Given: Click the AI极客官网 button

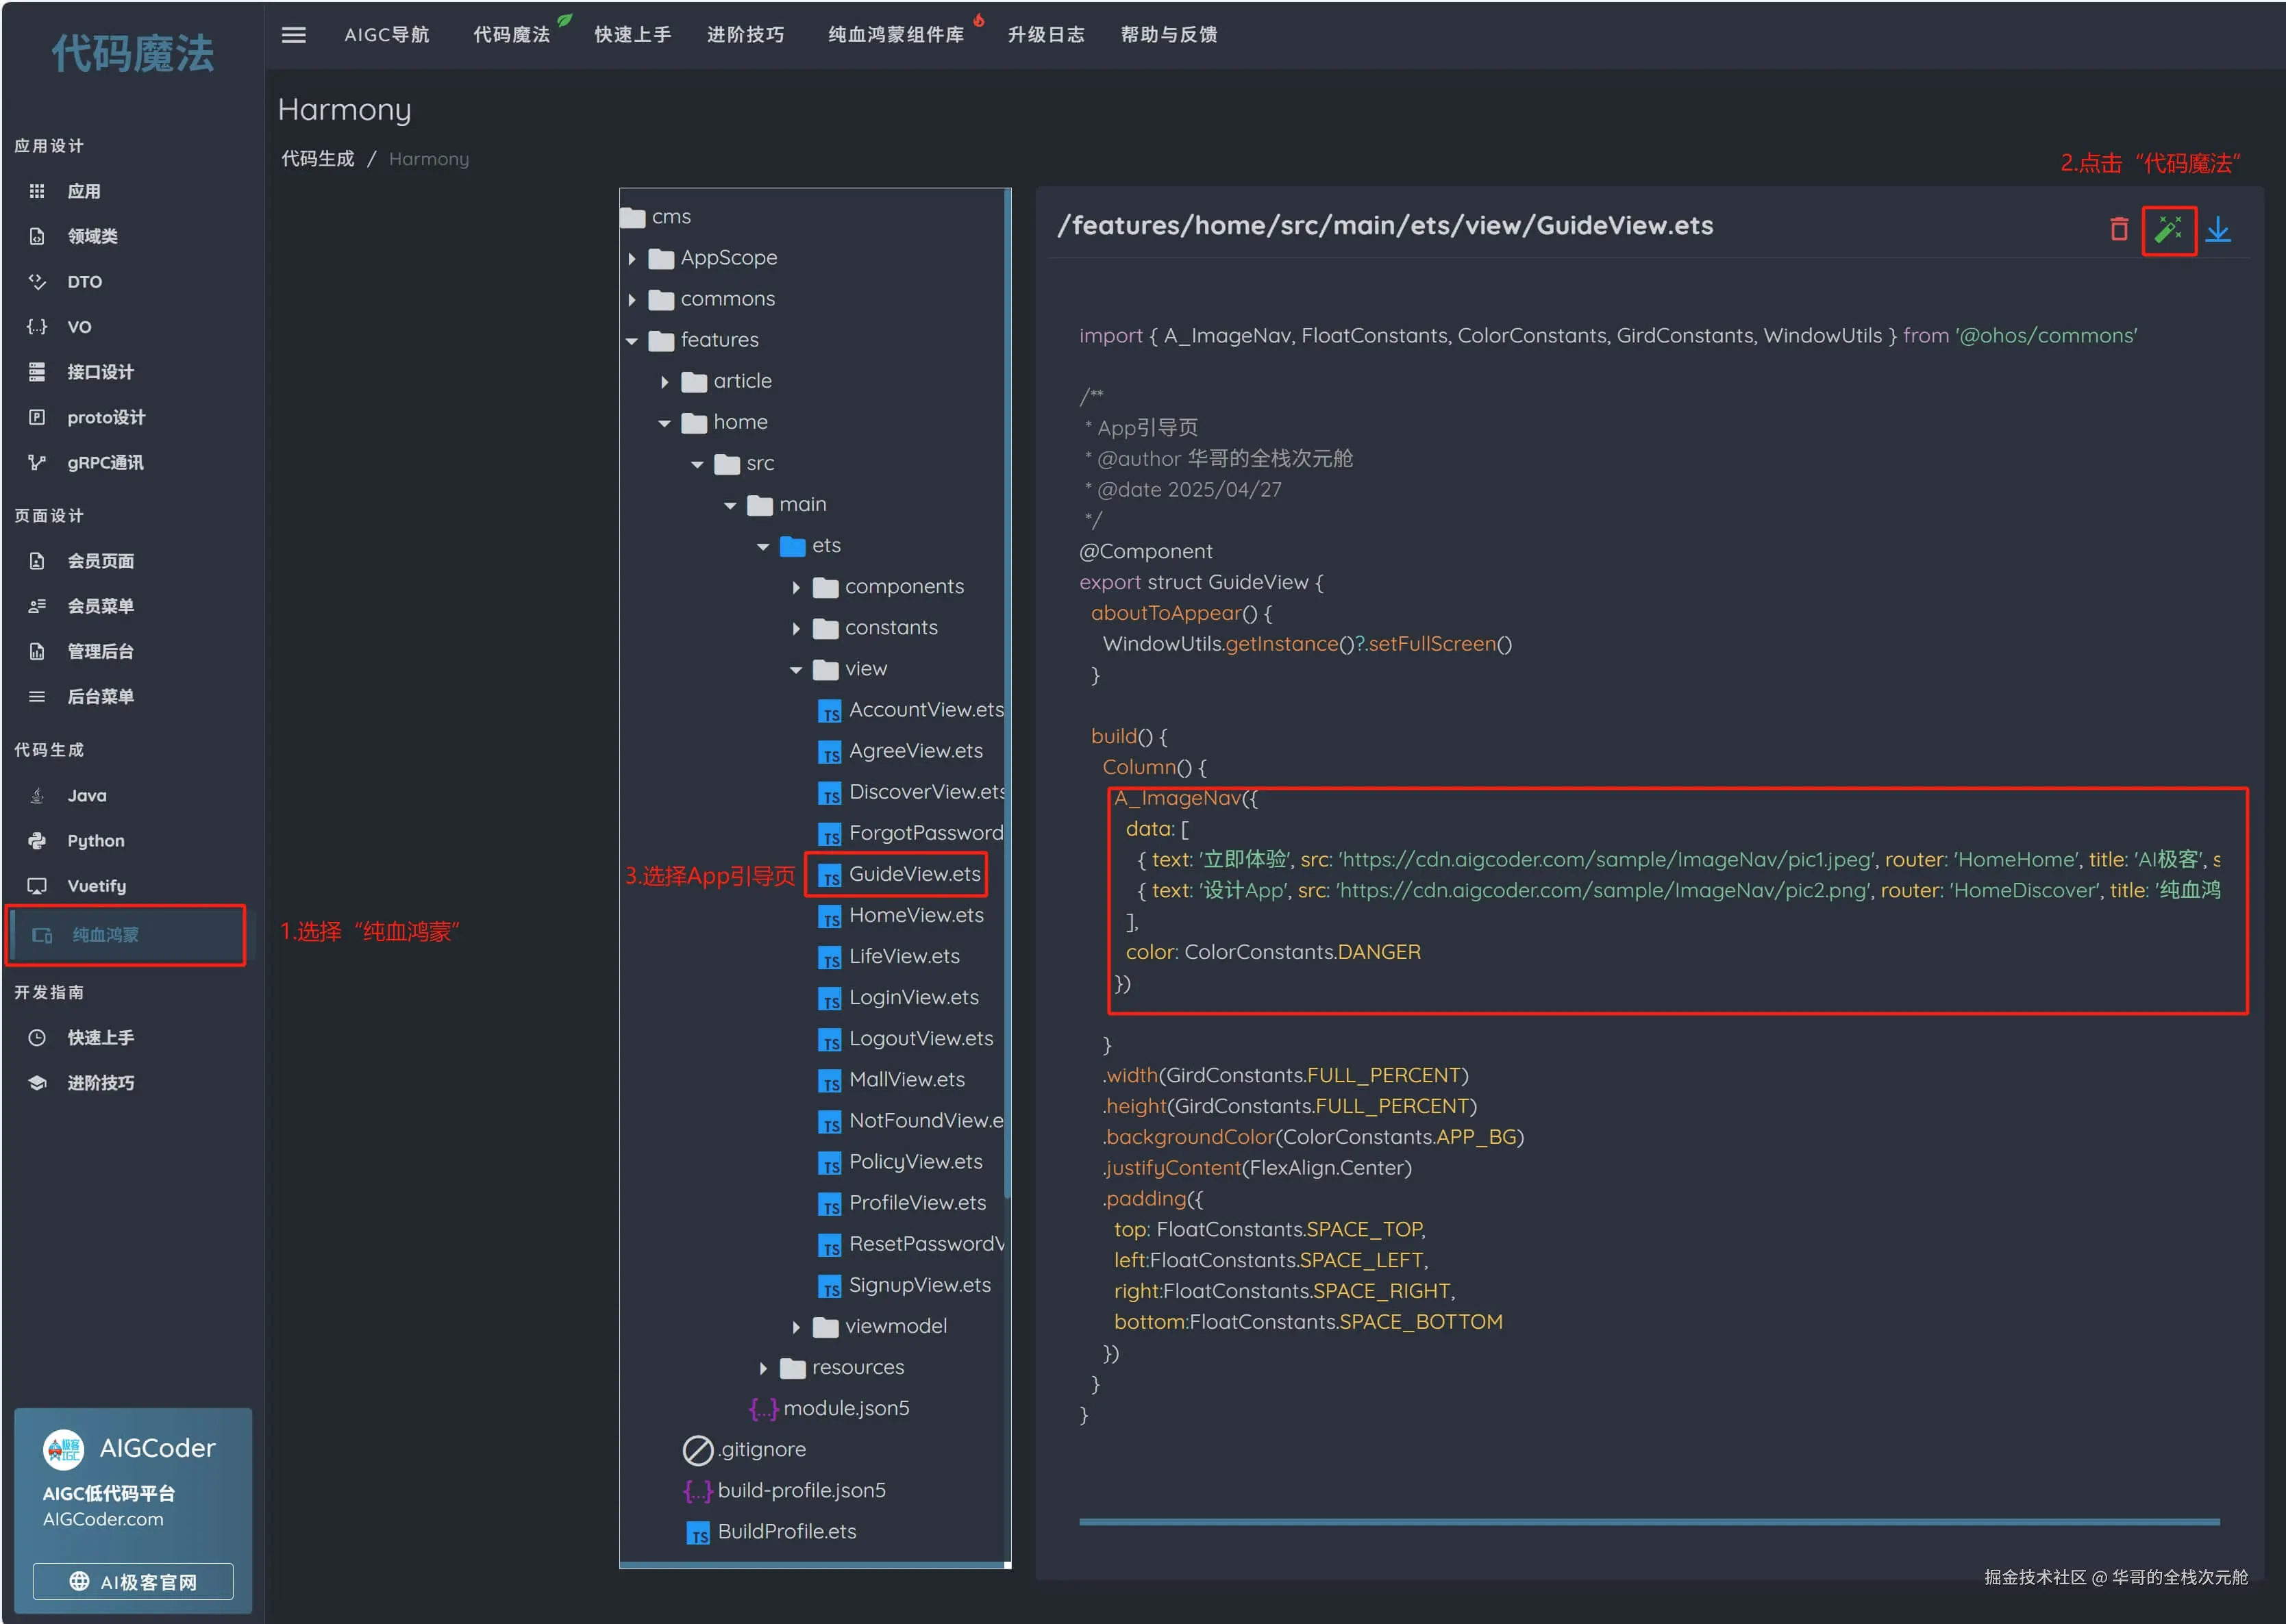Looking at the screenshot, I should pos(133,1581).
